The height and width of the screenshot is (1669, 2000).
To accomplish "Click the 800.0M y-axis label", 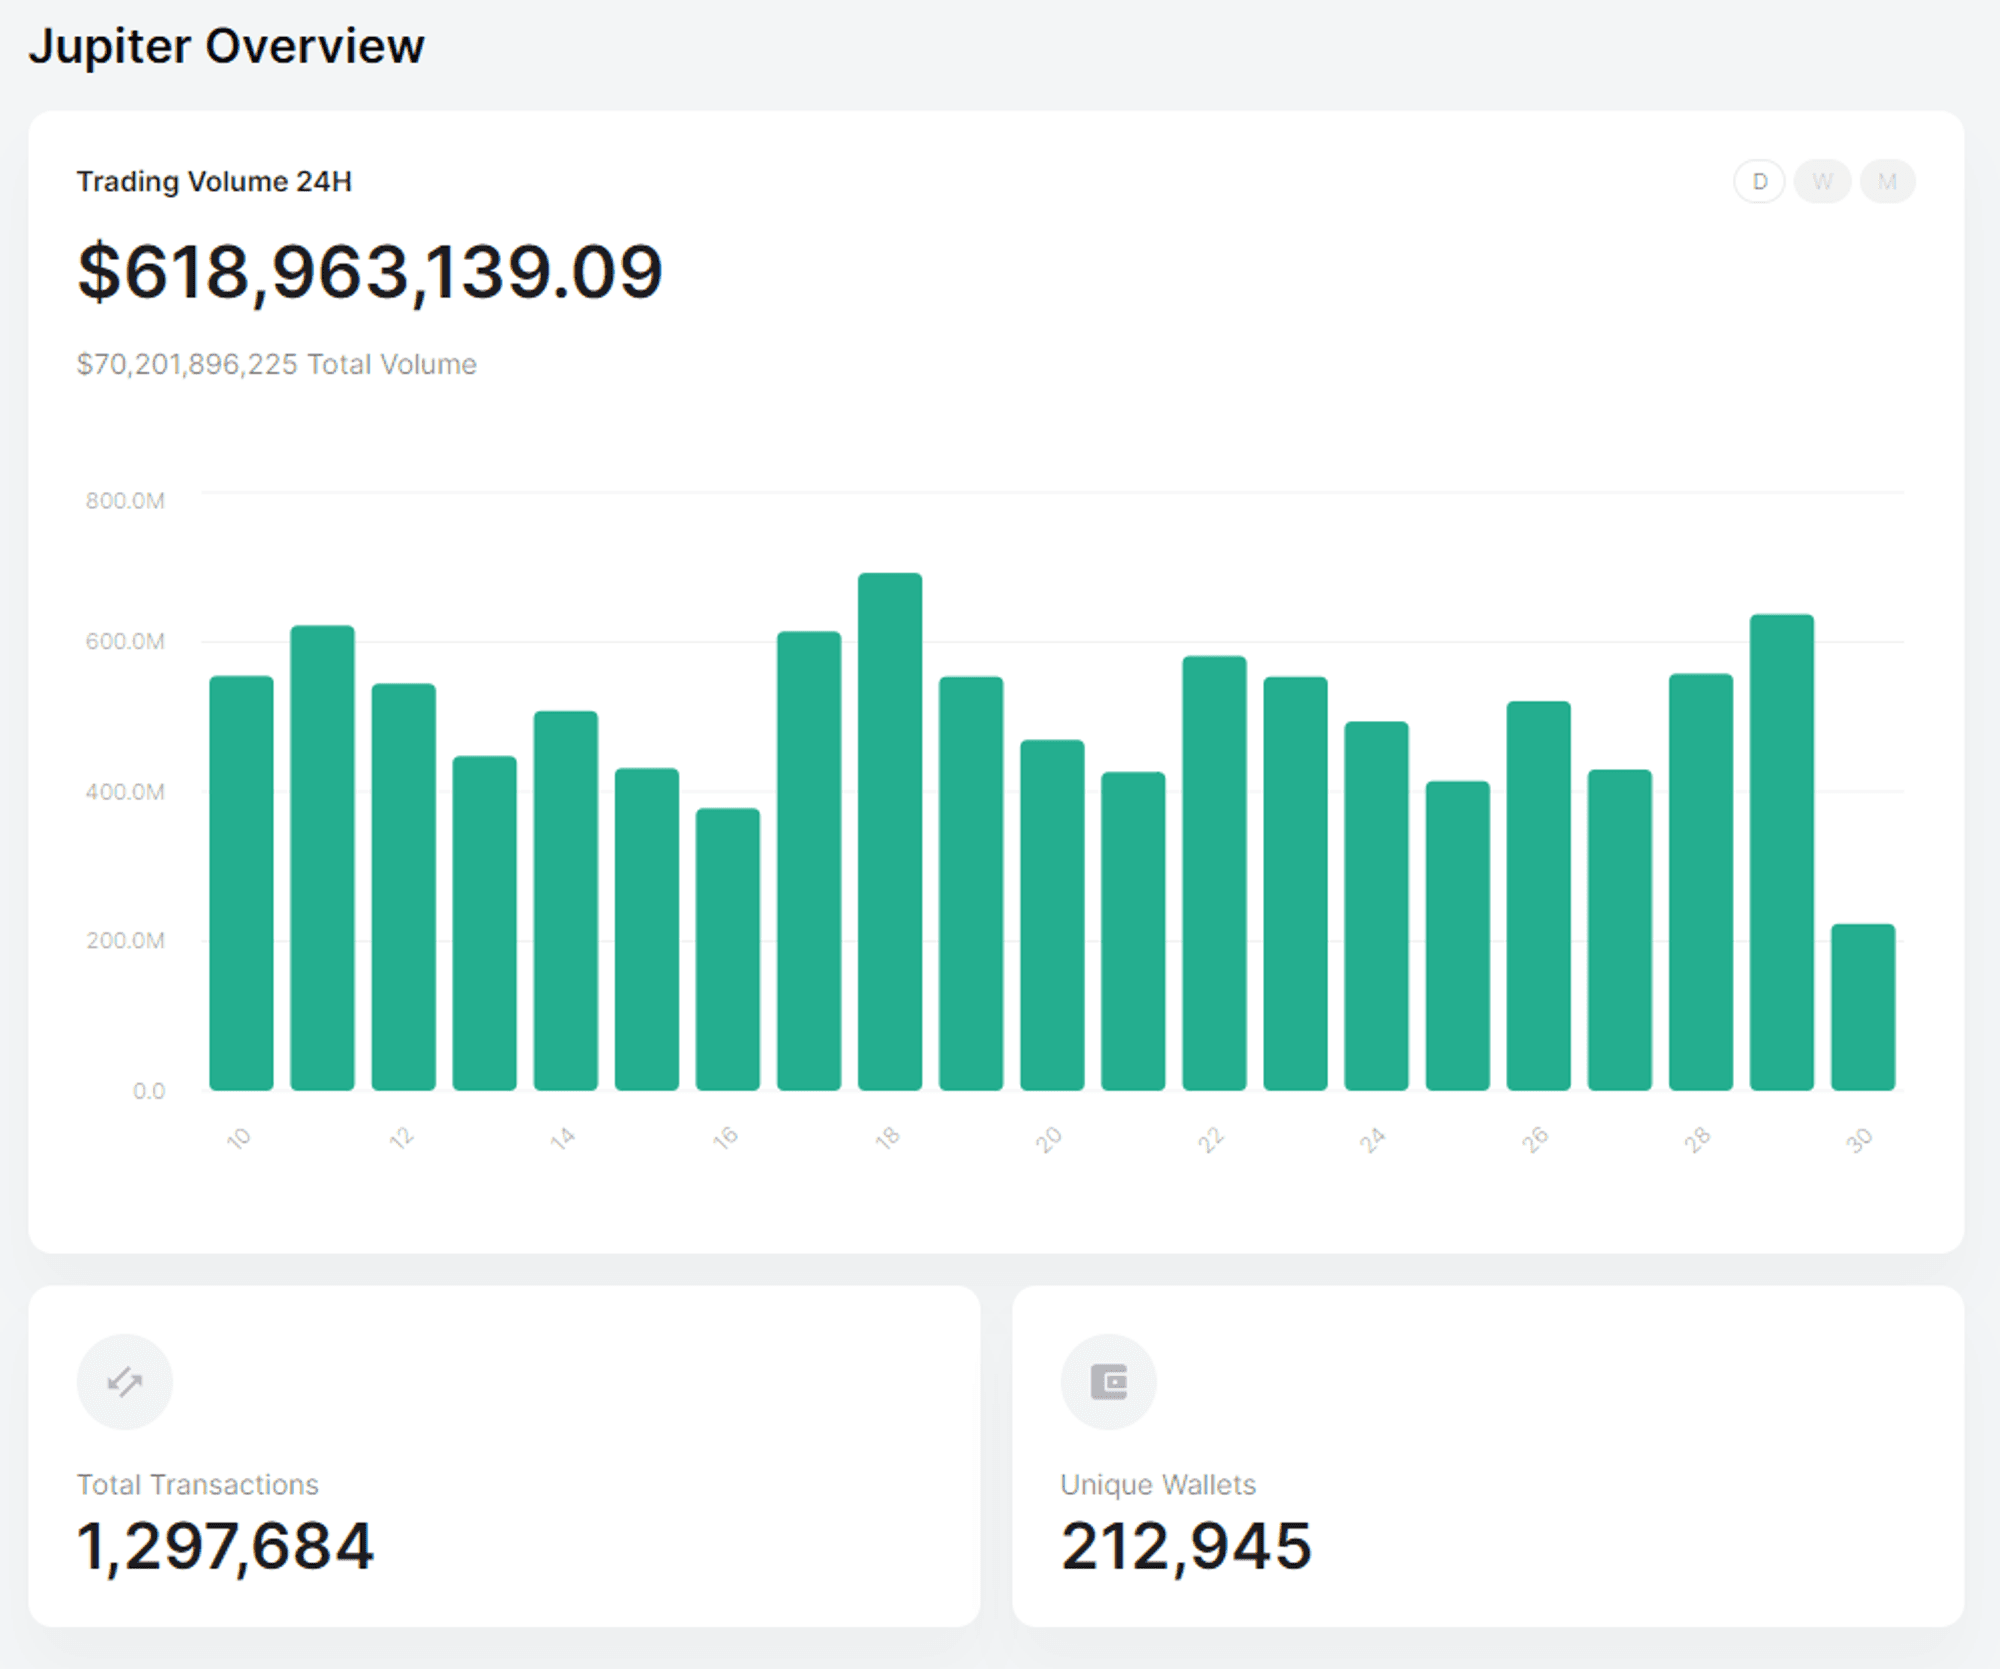I will point(125,501).
